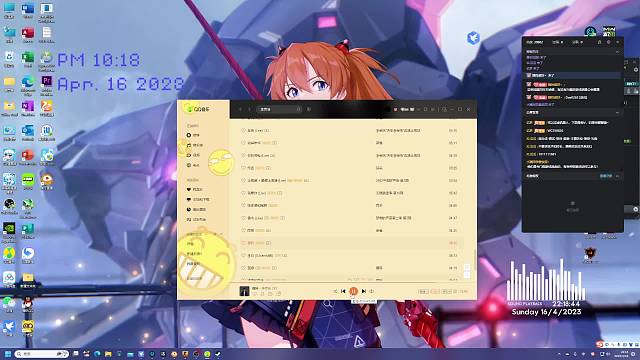Open the user avatar in QQ Music title bar
The height and width of the screenshot is (360, 640).
tap(395, 109)
